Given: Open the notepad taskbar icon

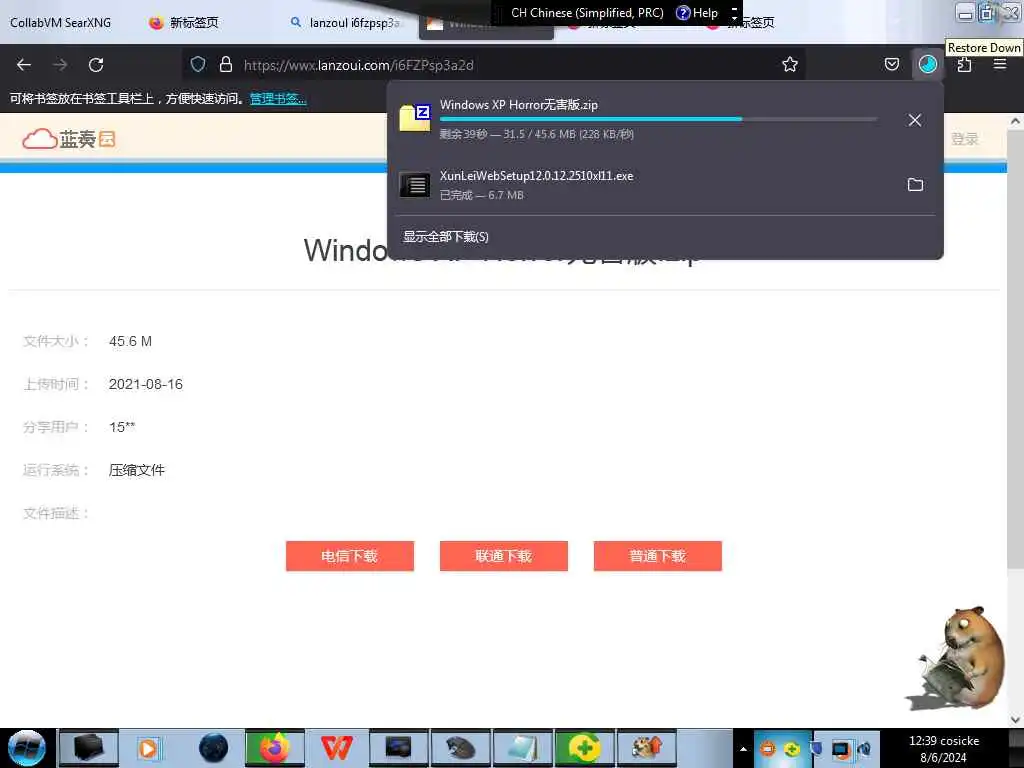Looking at the screenshot, I should [522, 748].
